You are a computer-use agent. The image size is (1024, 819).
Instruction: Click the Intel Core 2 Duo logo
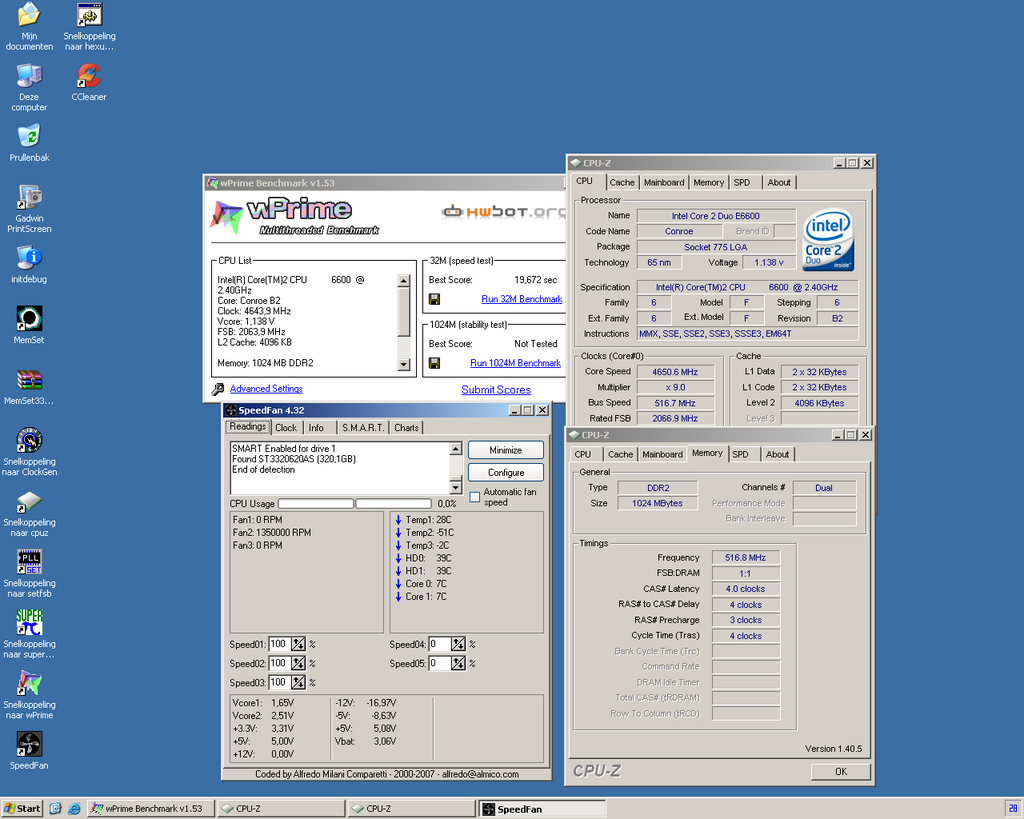828,239
